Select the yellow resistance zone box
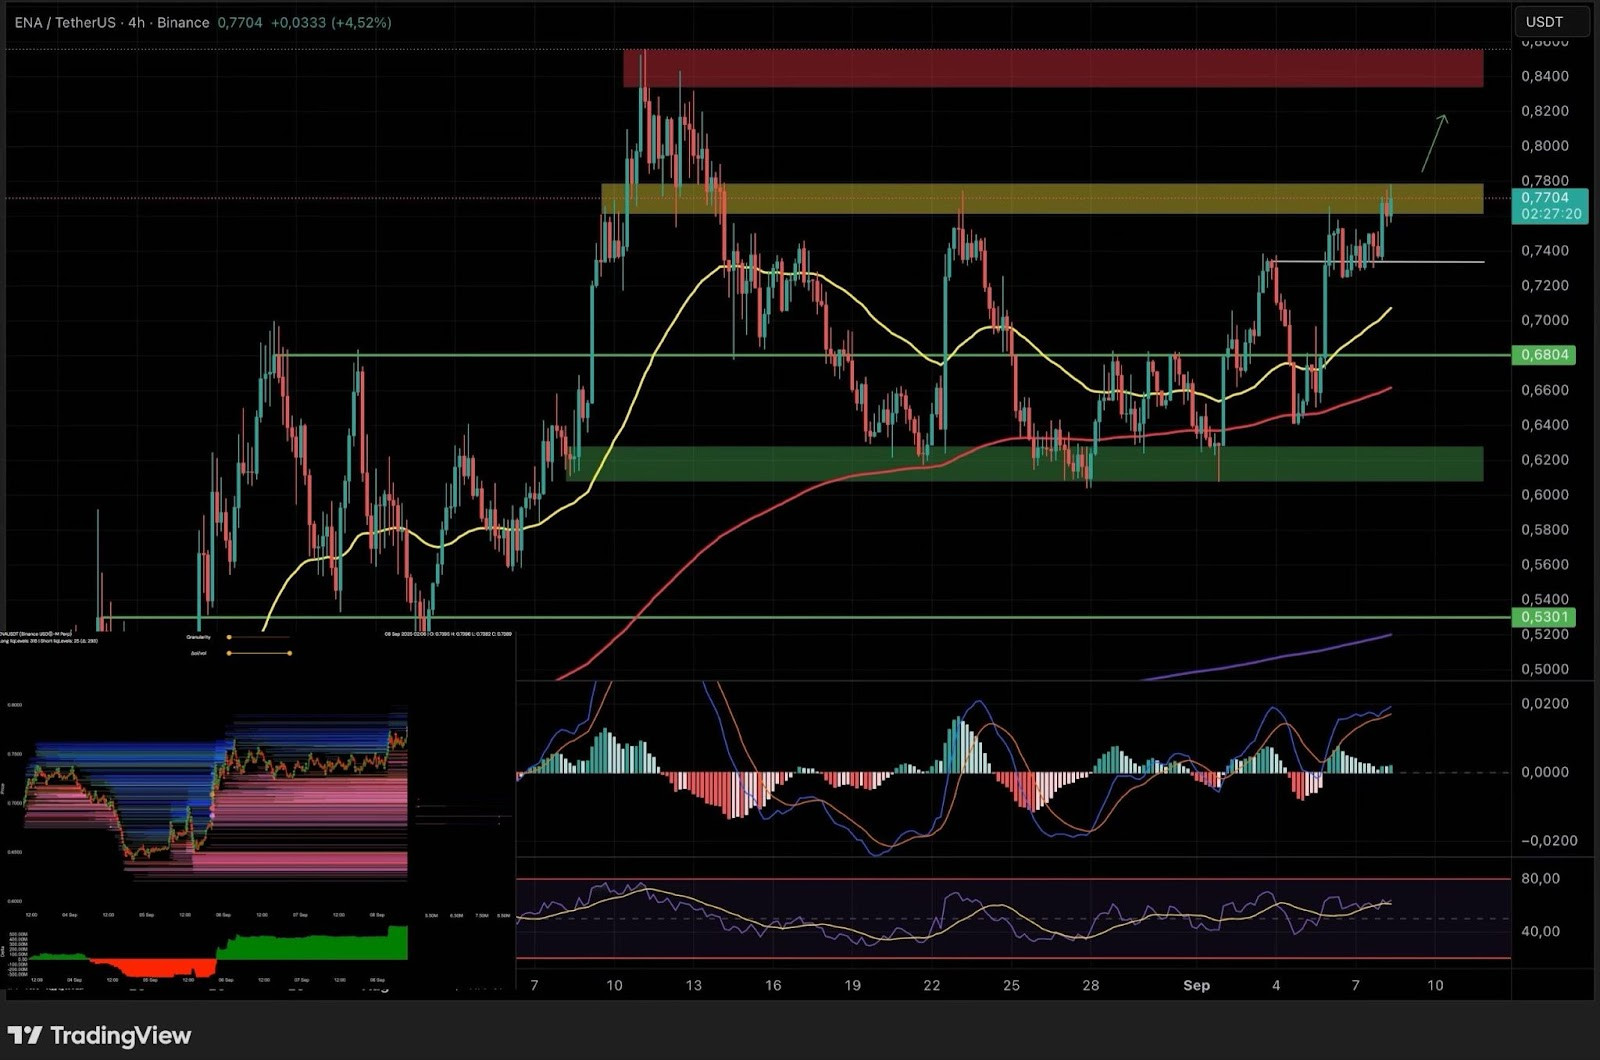 pyautogui.click(x=1100, y=200)
